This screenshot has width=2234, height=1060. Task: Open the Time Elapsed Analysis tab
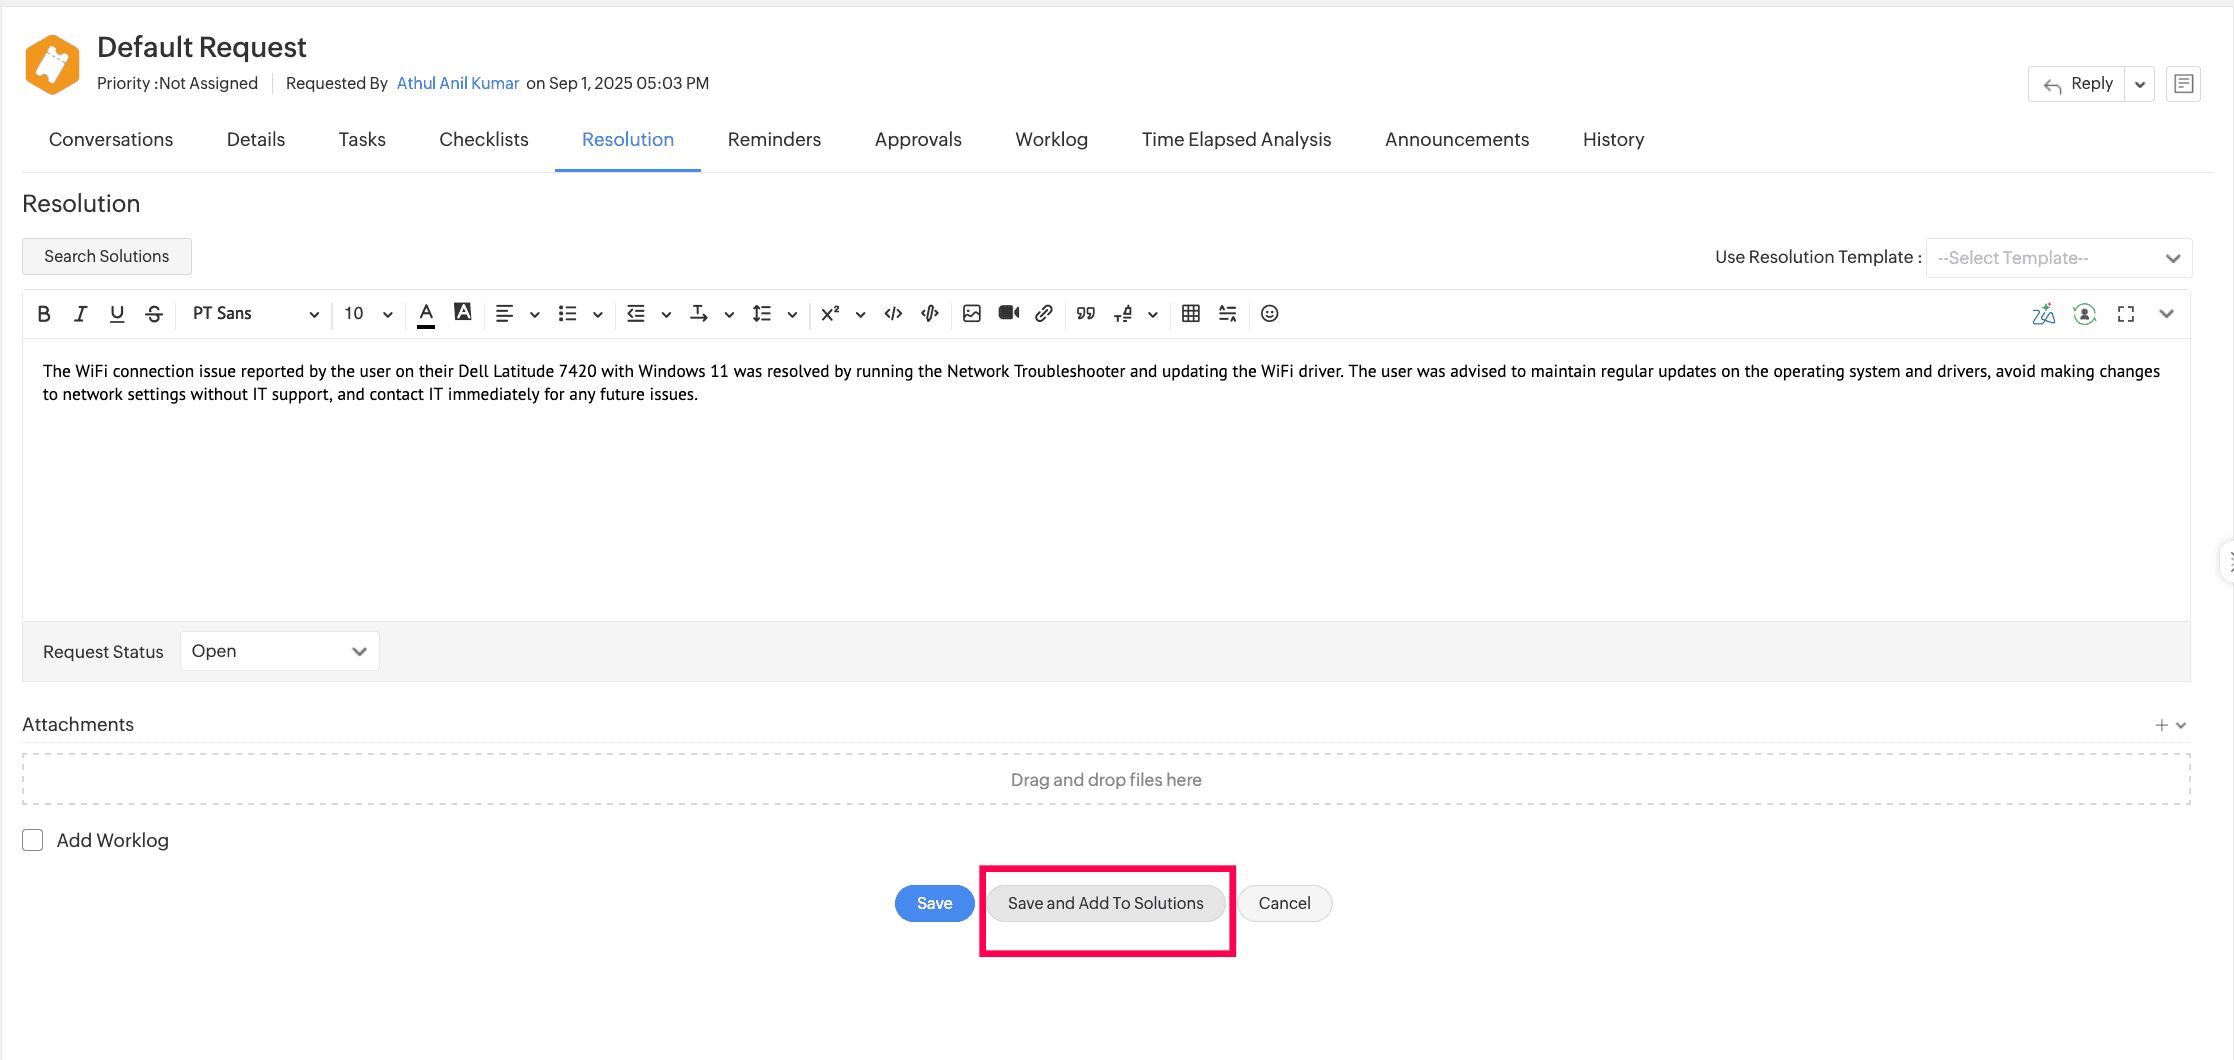click(x=1237, y=140)
